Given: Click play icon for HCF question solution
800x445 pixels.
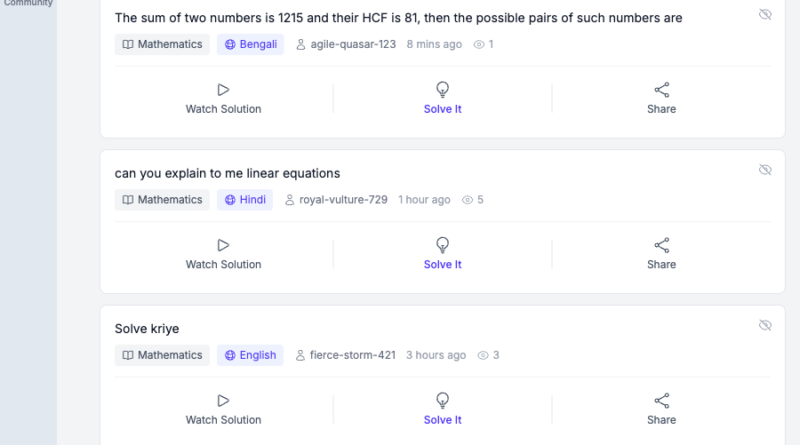Looking at the screenshot, I should tap(223, 90).
